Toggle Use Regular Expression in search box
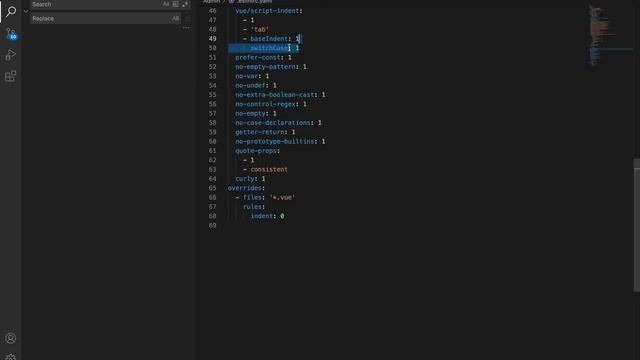Screen dimensions: 640x360 click(185, 4)
